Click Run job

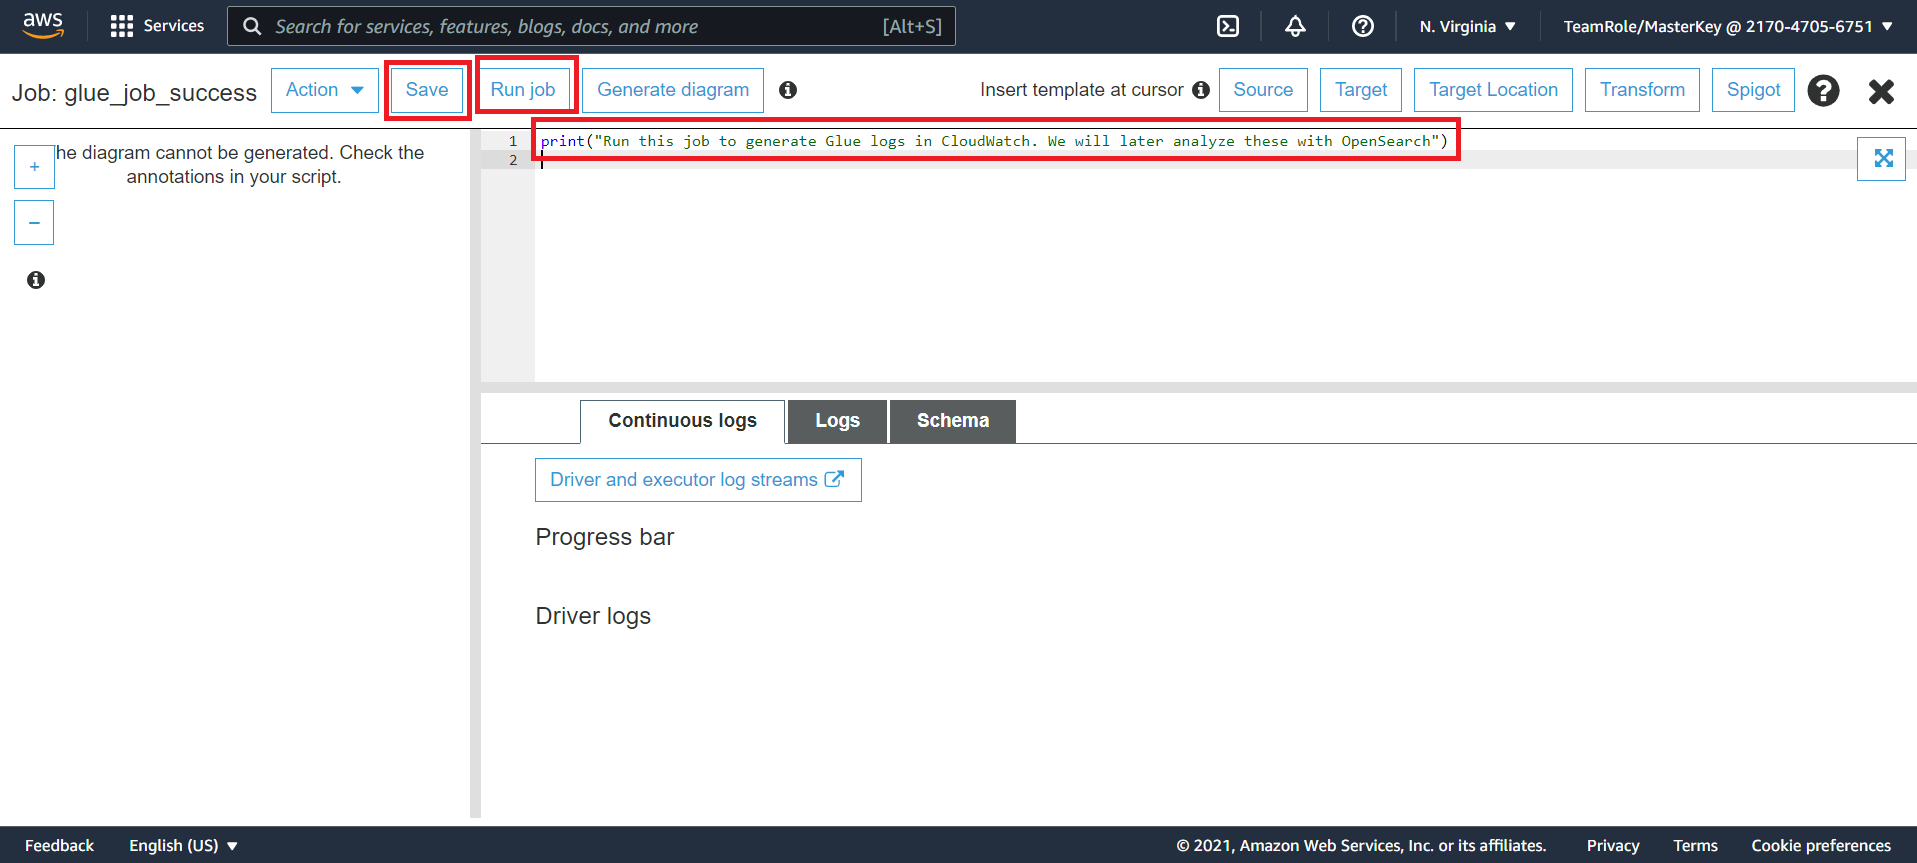point(523,90)
